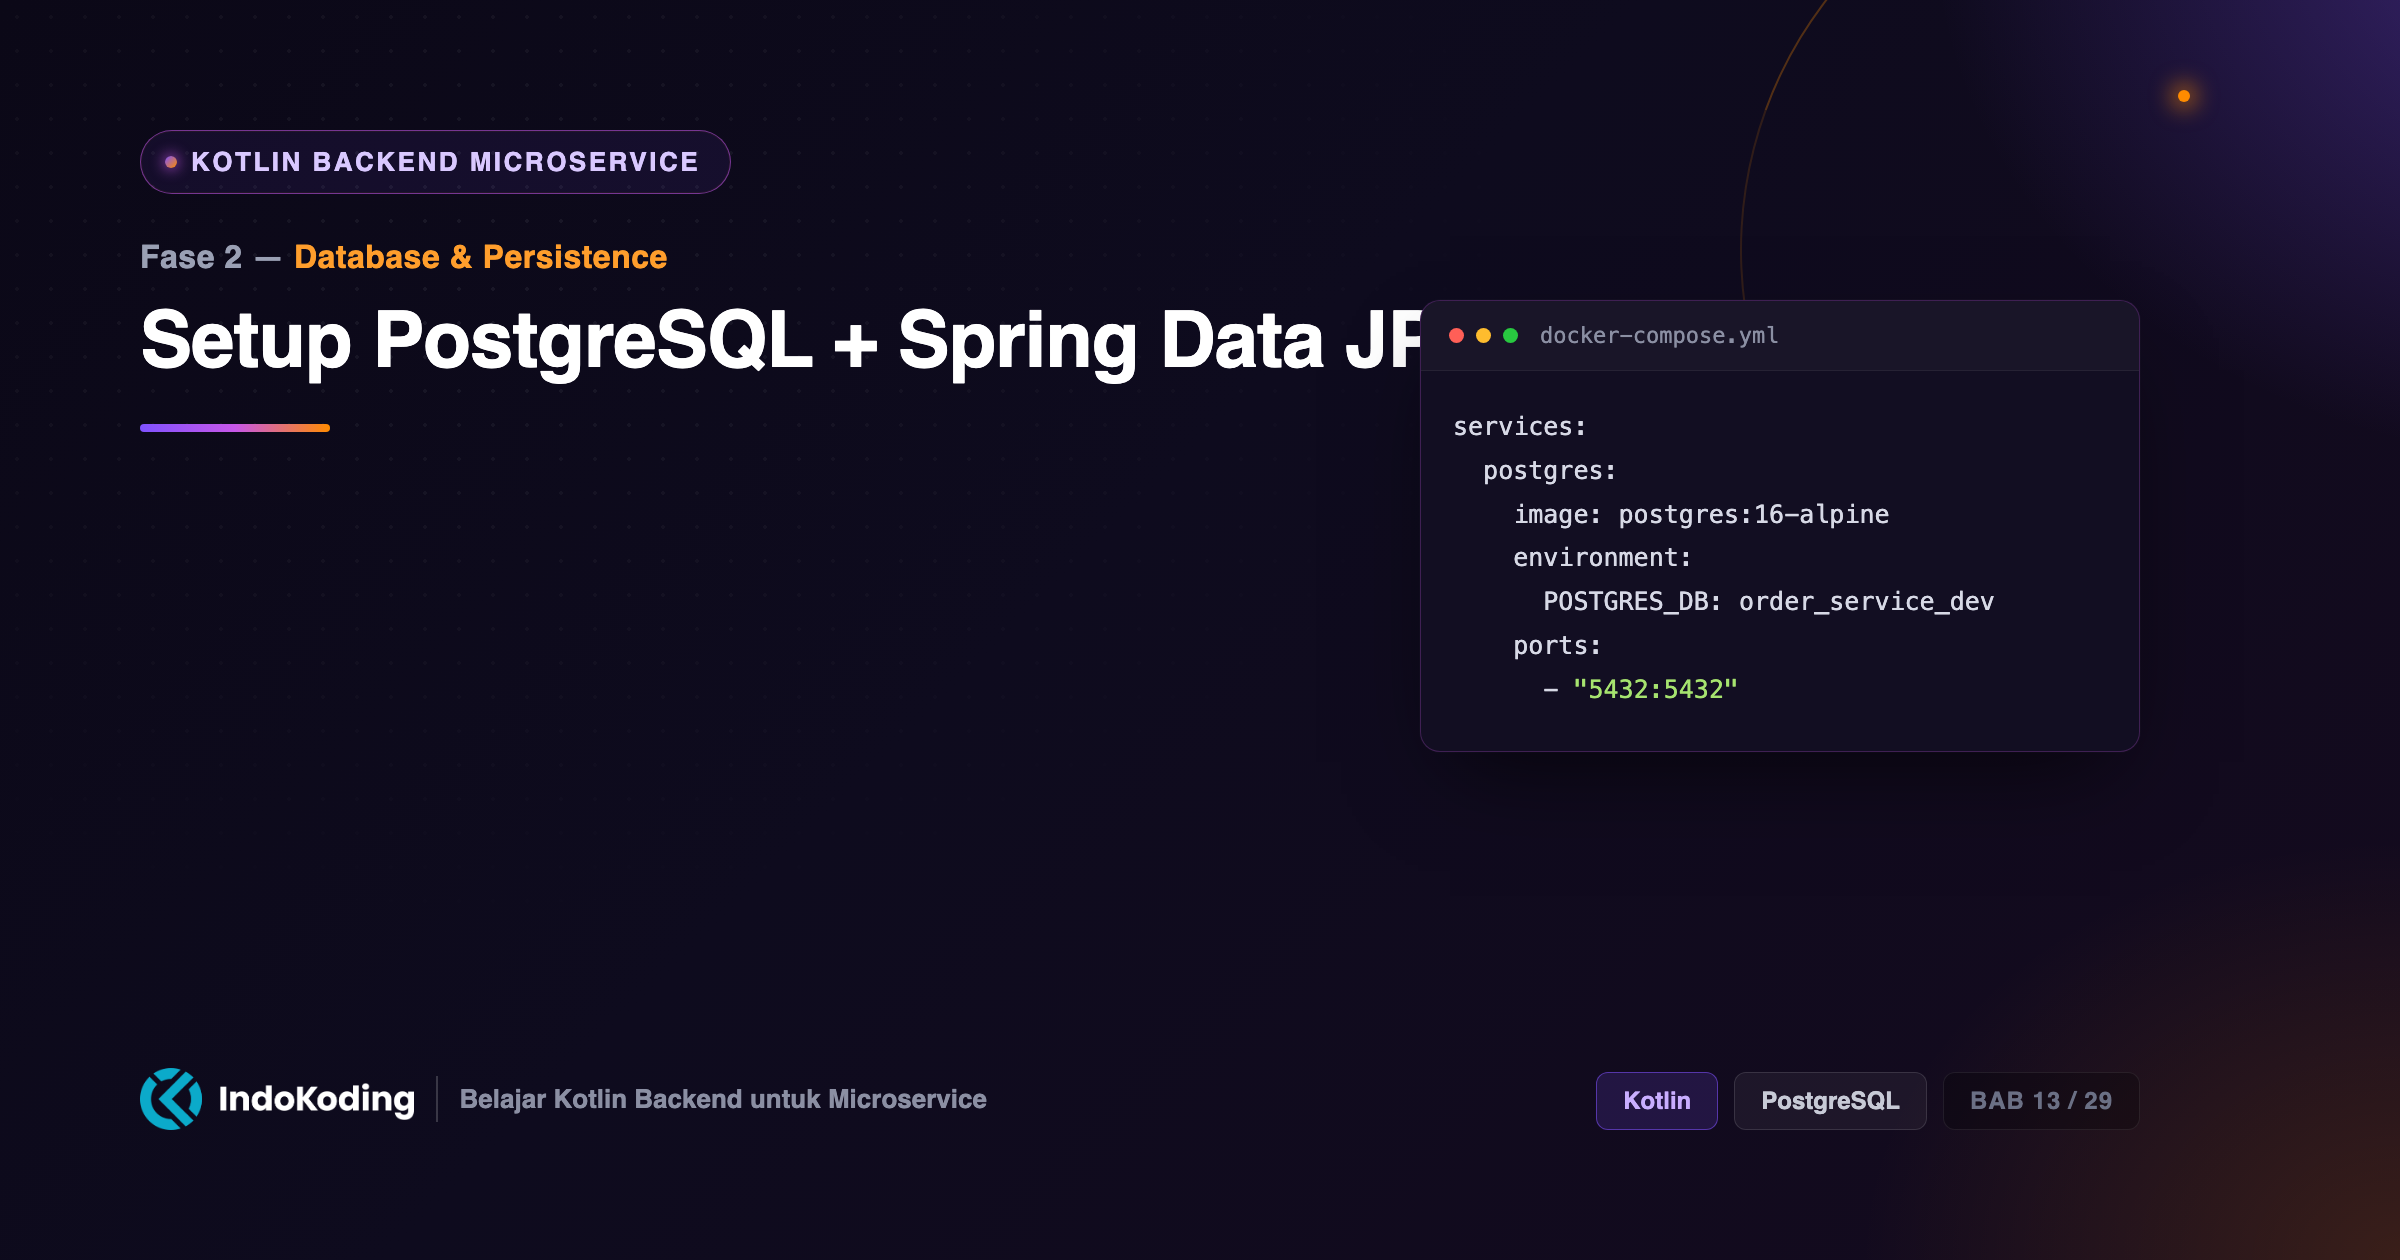Click the yellow dot in code window

(1483, 336)
